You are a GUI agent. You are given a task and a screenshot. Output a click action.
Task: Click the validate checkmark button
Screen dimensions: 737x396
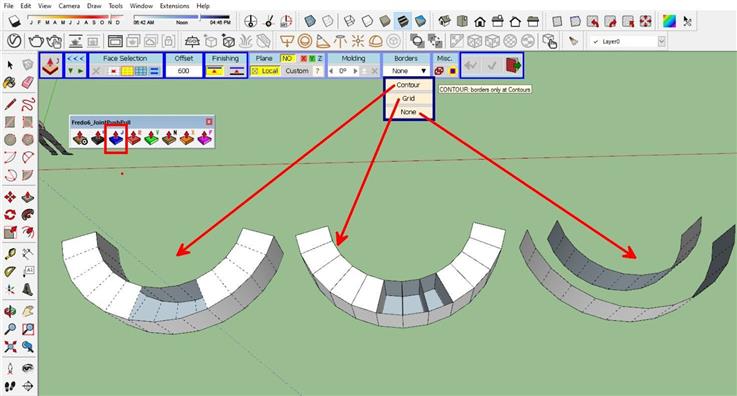click(x=492, y=65)
